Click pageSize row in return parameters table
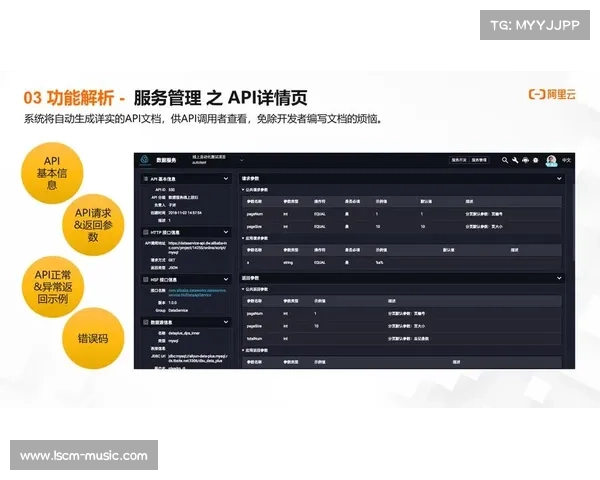 point(402,326)
